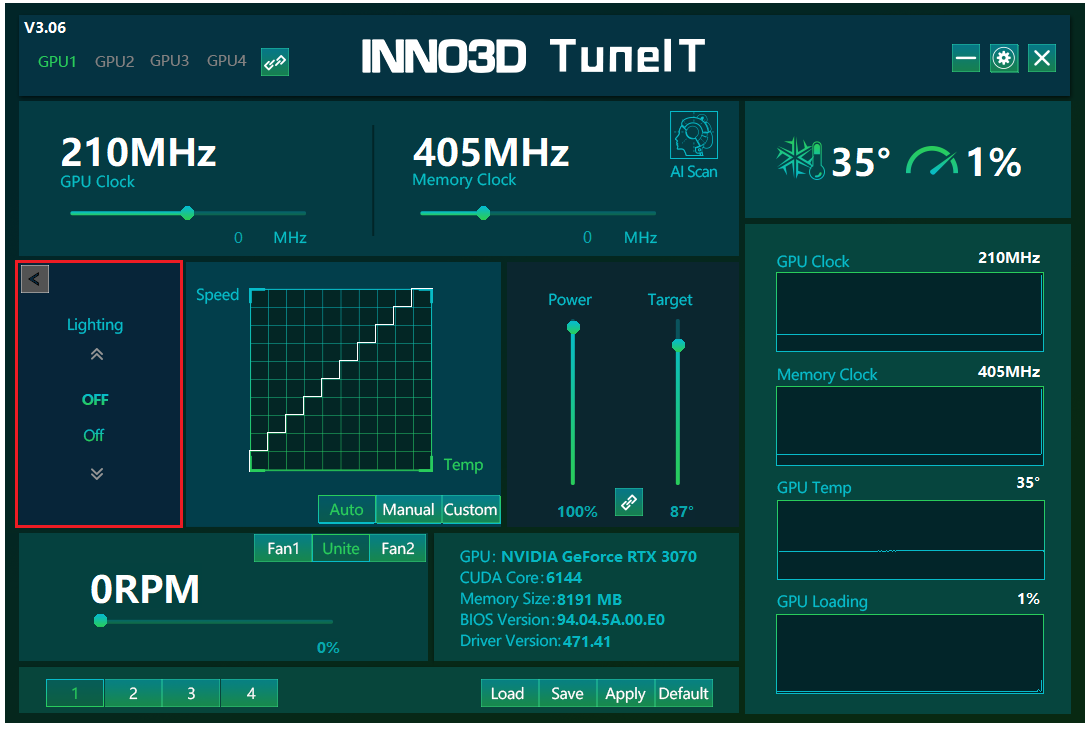This screenshot has height=730, width=1091.
Task: Switch to the GPU1 tab
Action: coord(57,61)
